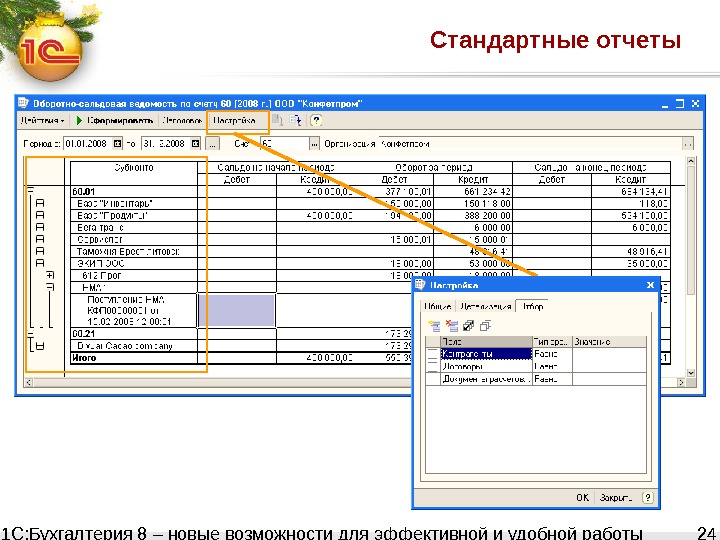Click the Значение cell for Контрагенты
This screenshot has height=540, width=720.
pos(609,354)
